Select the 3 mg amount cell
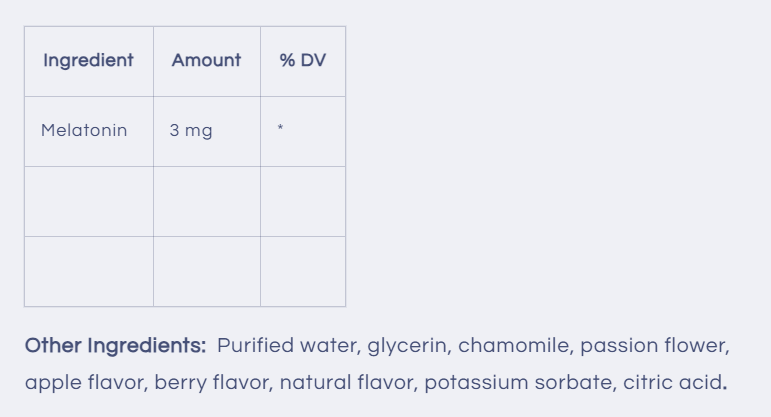This screenshot has width=771, height=417. pos(191,131)
